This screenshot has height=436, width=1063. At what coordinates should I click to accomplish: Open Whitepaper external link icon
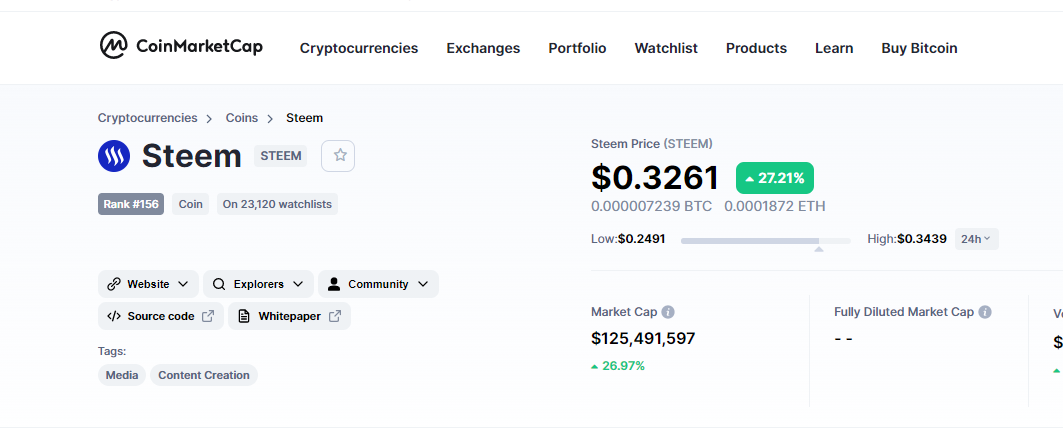point(335,316)
